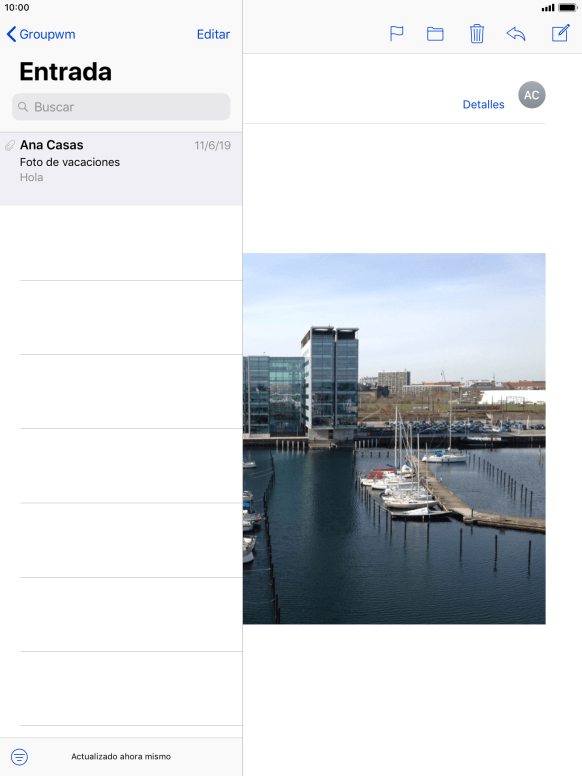
Task: Tap the battery indicator in status bar
Action: tap(567, 7)
